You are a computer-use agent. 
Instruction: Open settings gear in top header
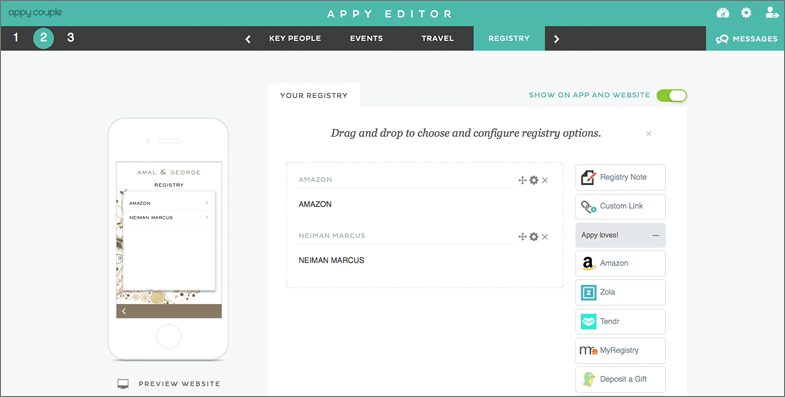point(746,13)
